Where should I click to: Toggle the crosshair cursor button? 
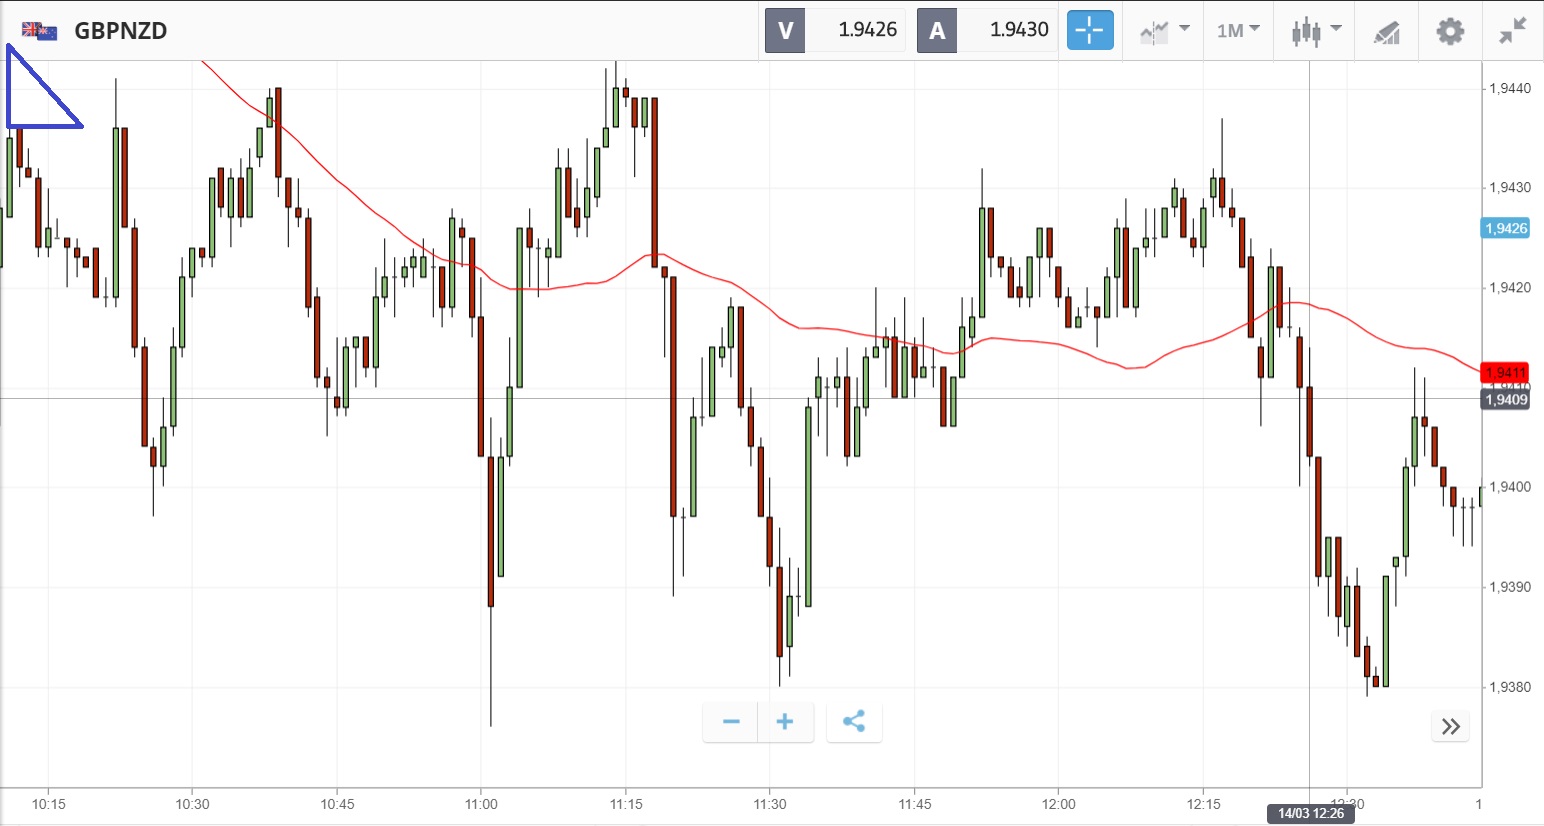point(1089,30)
